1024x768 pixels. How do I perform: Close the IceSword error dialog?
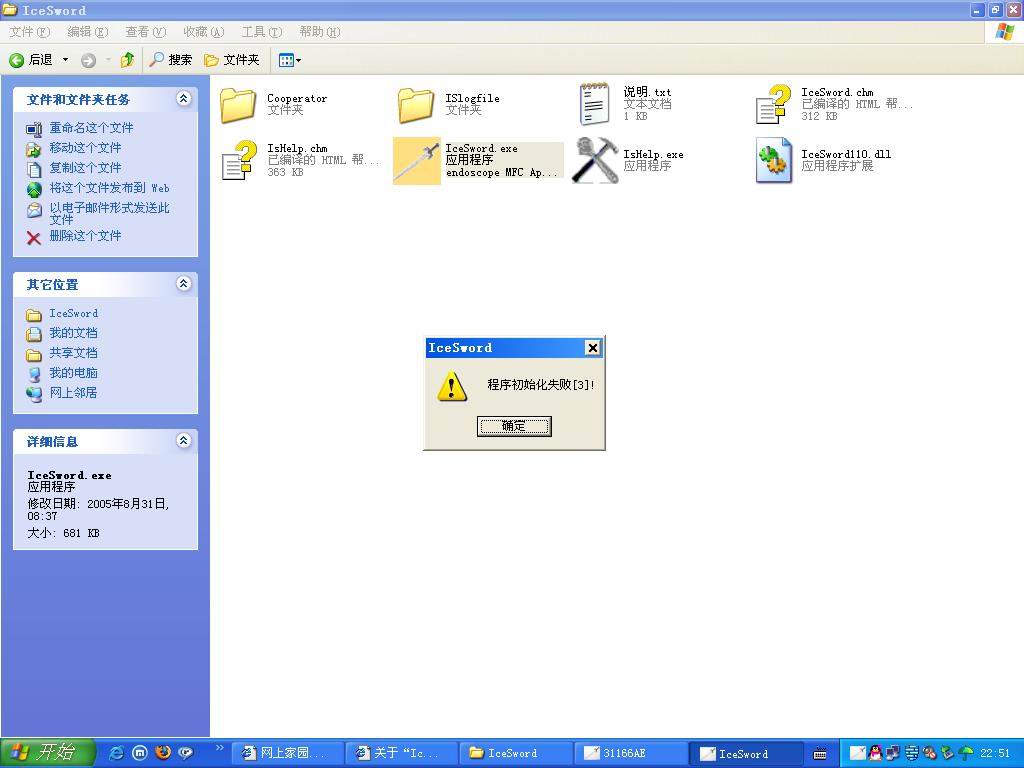(592, 348)
